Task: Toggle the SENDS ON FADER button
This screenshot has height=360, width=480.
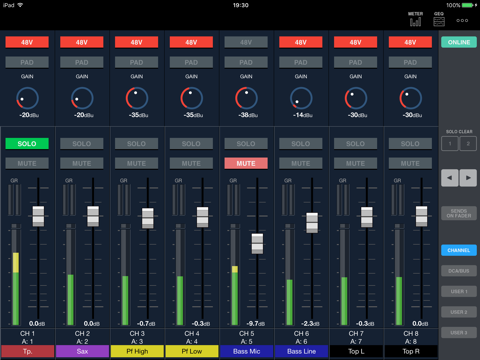Action: coord(459,213)
